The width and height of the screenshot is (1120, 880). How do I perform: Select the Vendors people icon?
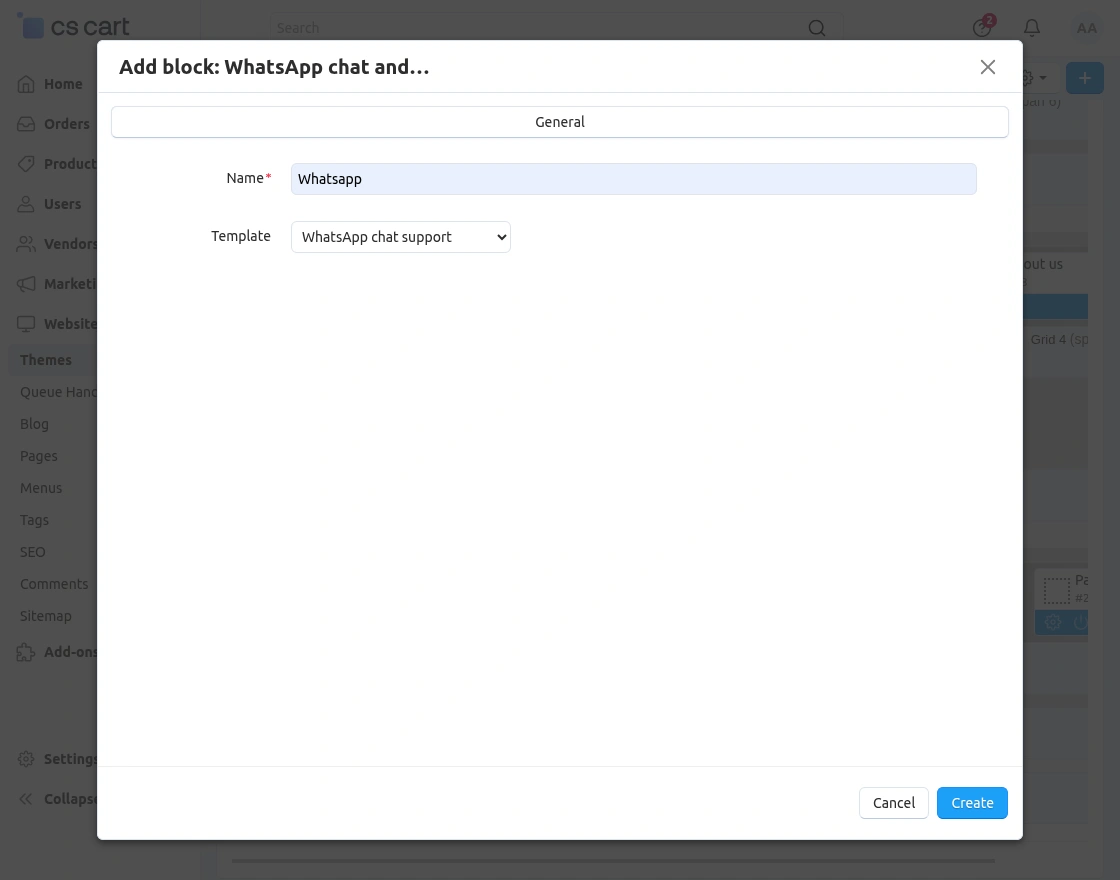tap(26, 244)
